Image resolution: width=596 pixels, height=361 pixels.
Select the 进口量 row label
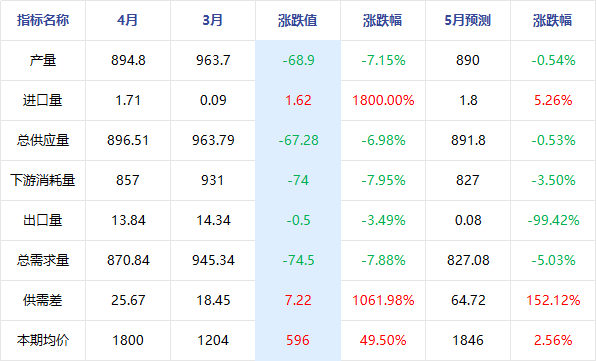(43, 100)
